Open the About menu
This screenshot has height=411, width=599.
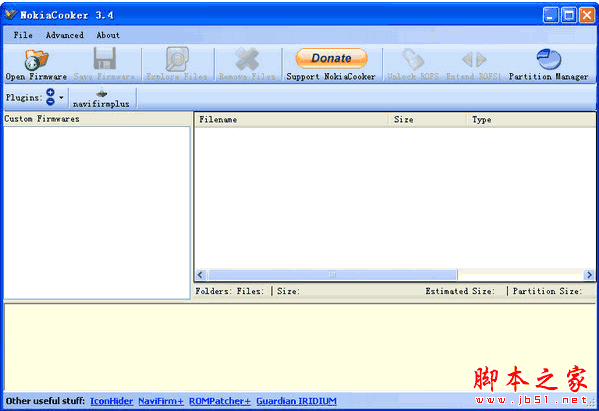(x=108, y=35)
